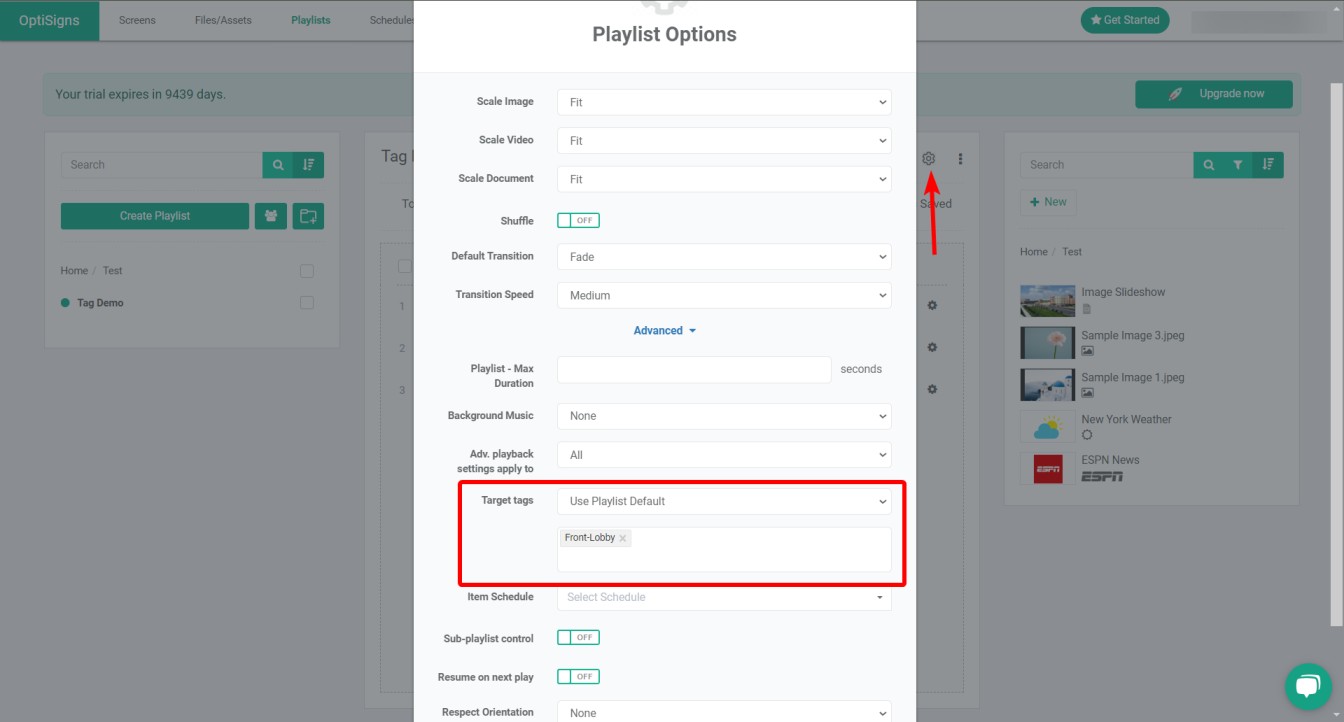
Task: Select the Image Slideshow thumbnail
Action: (x=1047, y=300)
